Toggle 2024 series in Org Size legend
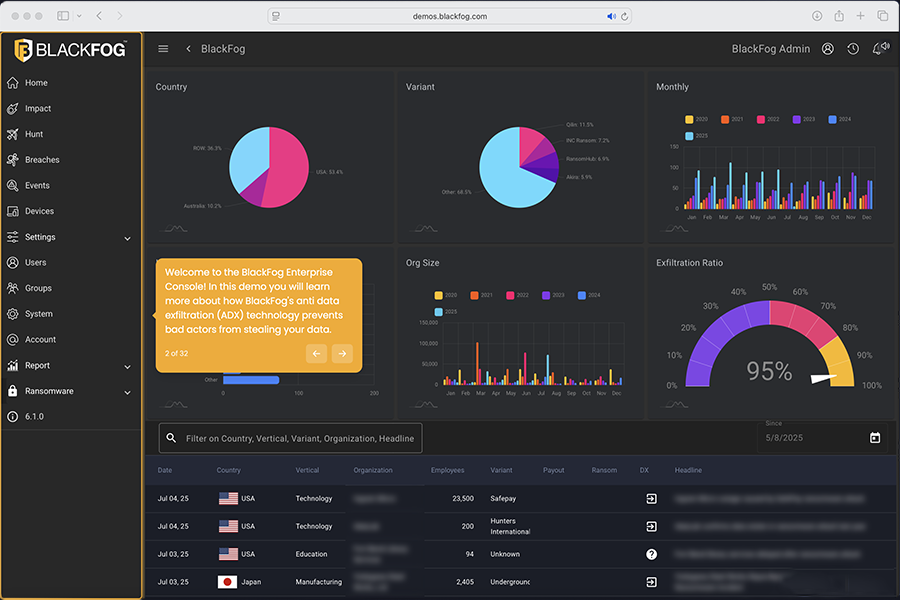Screen dimensions: 900x600 pyautogui.click(x=589, y=295)
